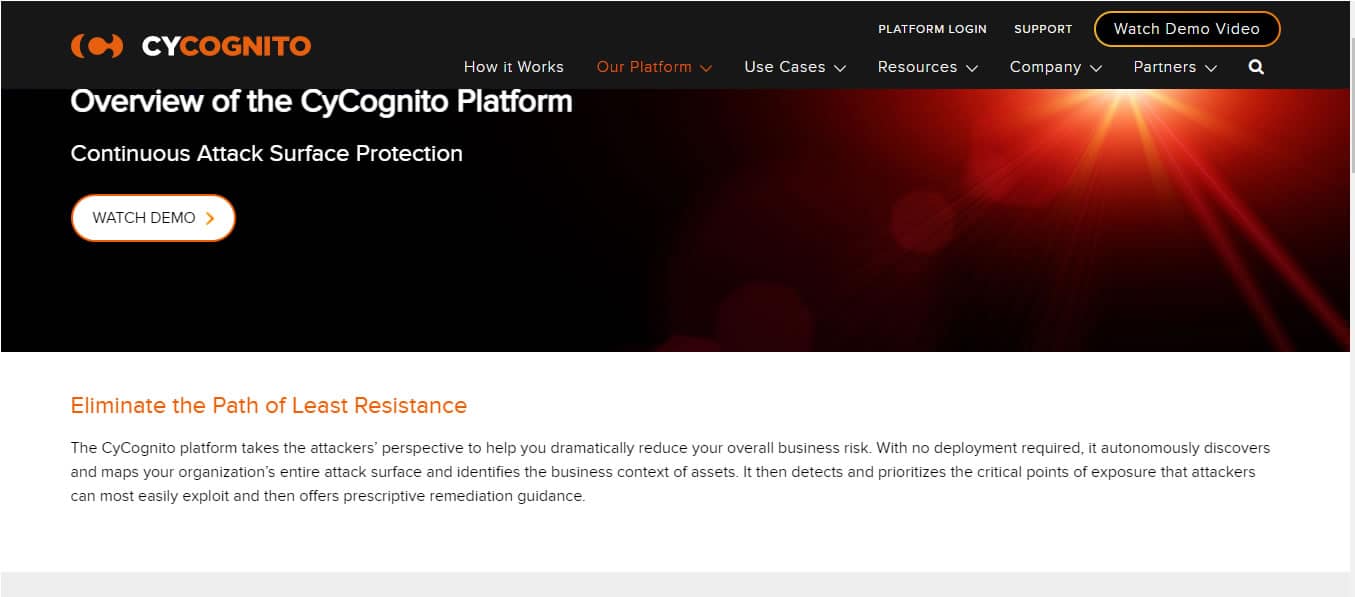Click the WATCH DEMO hero button
Image resolution: width=1355 pixels, height=597 pixels.
pos(153,218)
